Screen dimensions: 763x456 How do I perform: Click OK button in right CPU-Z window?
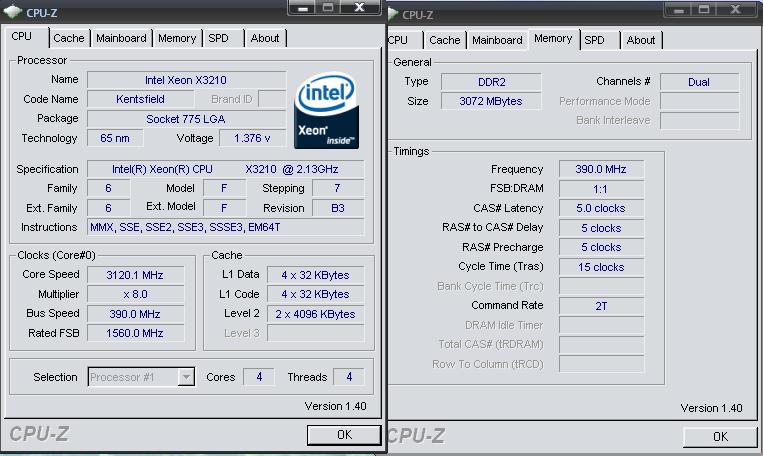pos(720,437)
